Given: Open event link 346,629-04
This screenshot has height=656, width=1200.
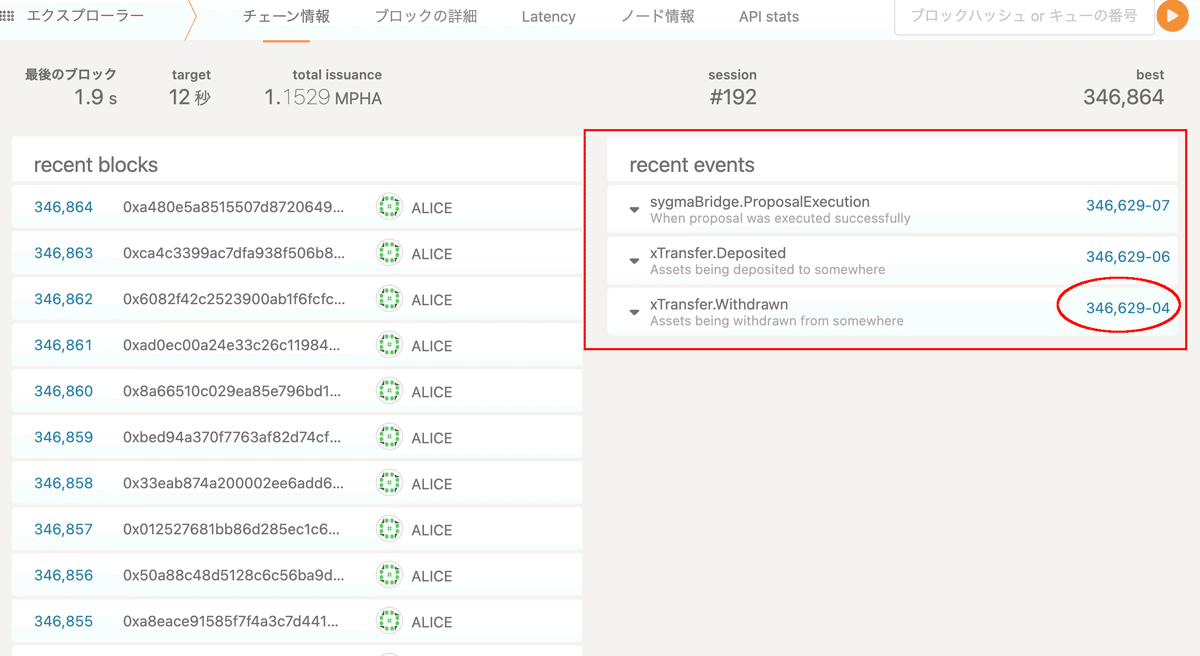Looking at the screenshot, I should click(x=1127, y=308).
